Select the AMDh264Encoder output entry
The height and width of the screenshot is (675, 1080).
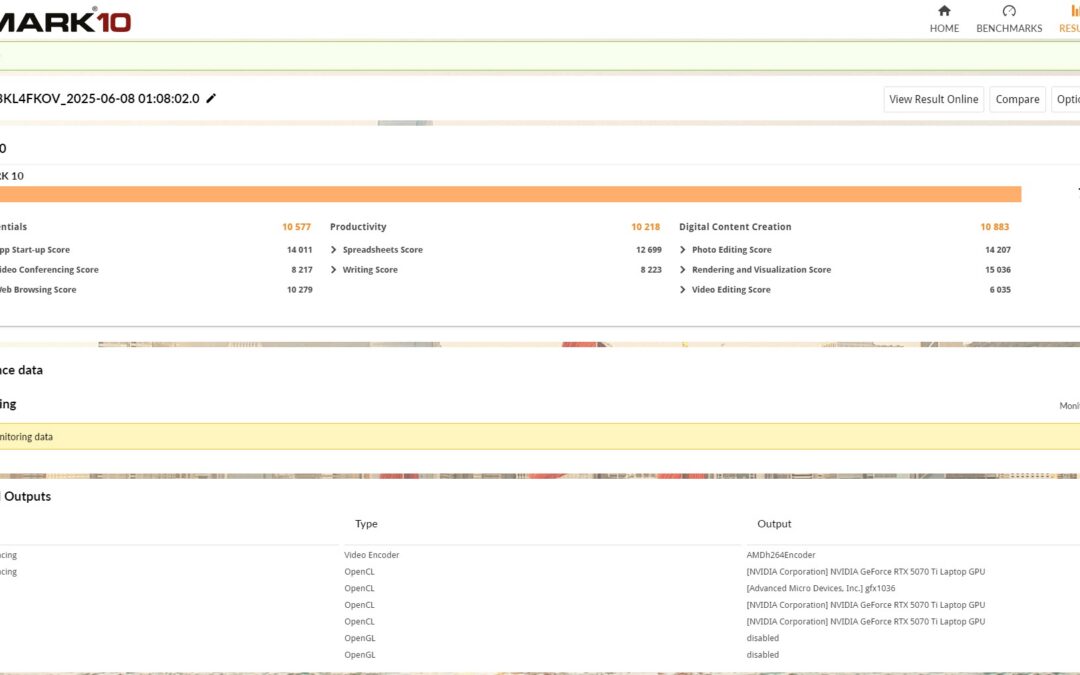pos(782,555)
